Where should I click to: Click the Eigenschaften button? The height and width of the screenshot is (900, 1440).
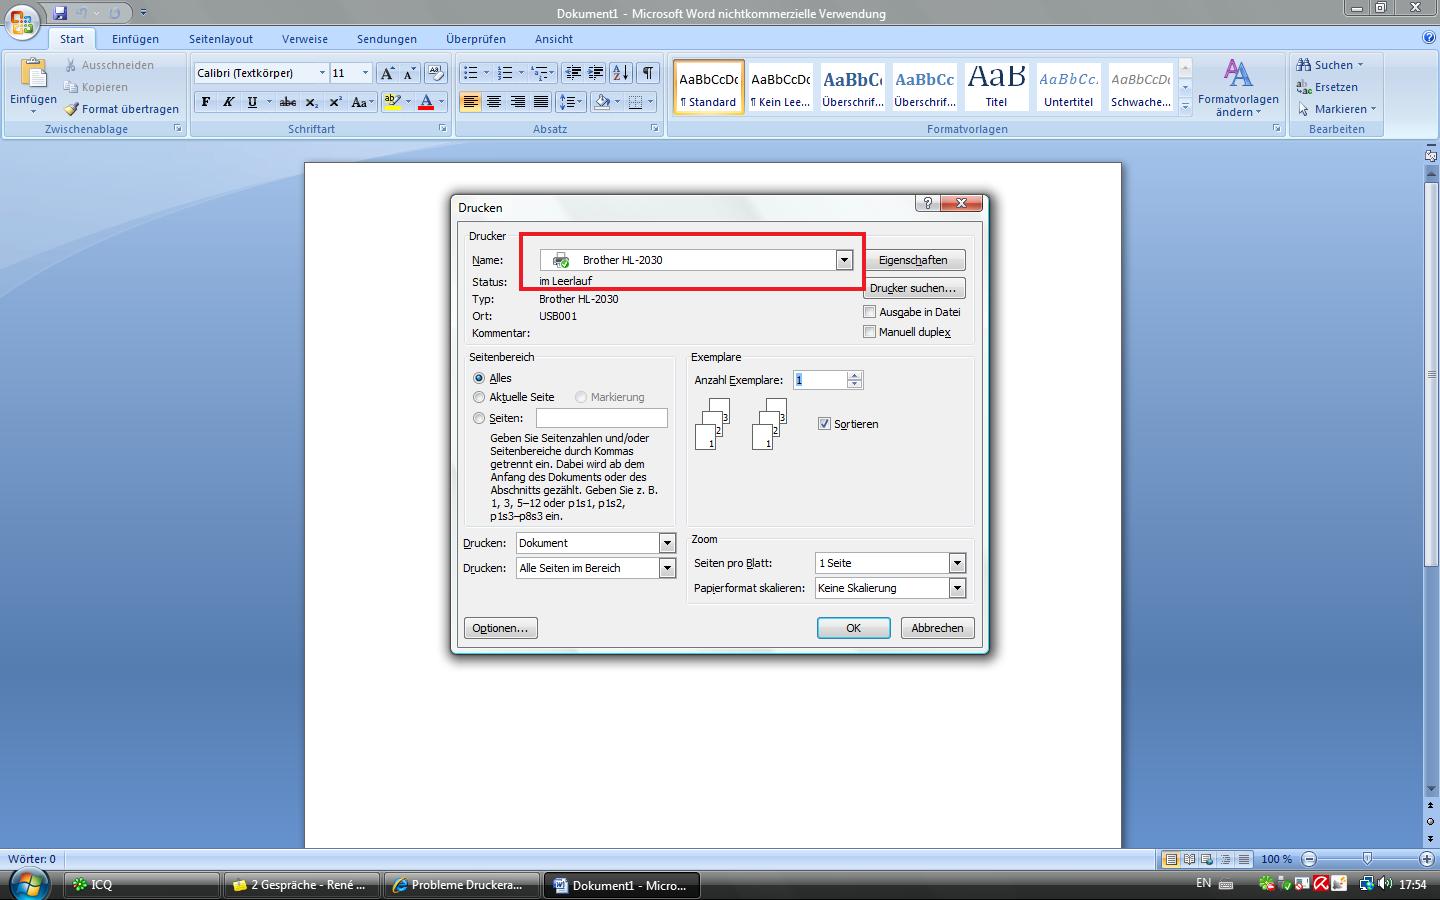pyautogui.click(x=913, y=260)
